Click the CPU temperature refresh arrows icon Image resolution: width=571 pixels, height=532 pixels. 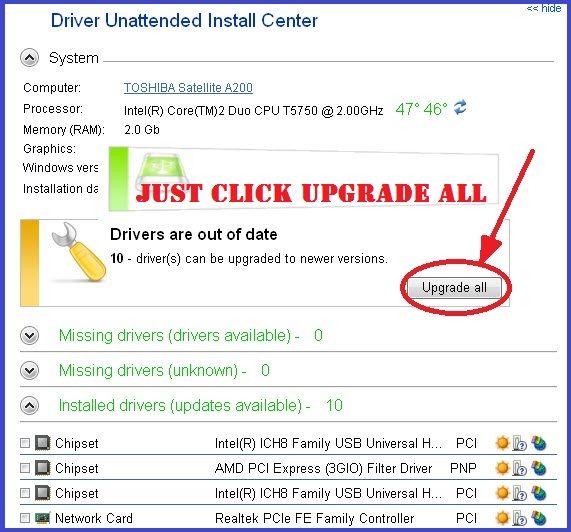click(x=460, y=108)
